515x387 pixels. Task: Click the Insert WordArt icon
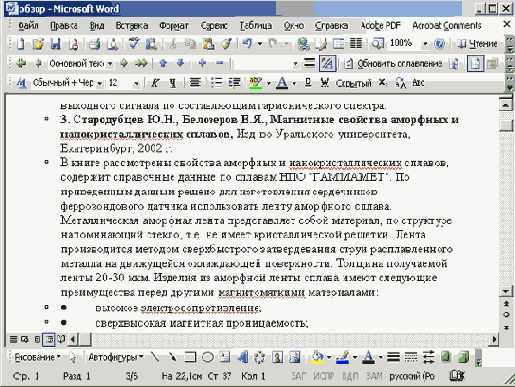point(243,357)
